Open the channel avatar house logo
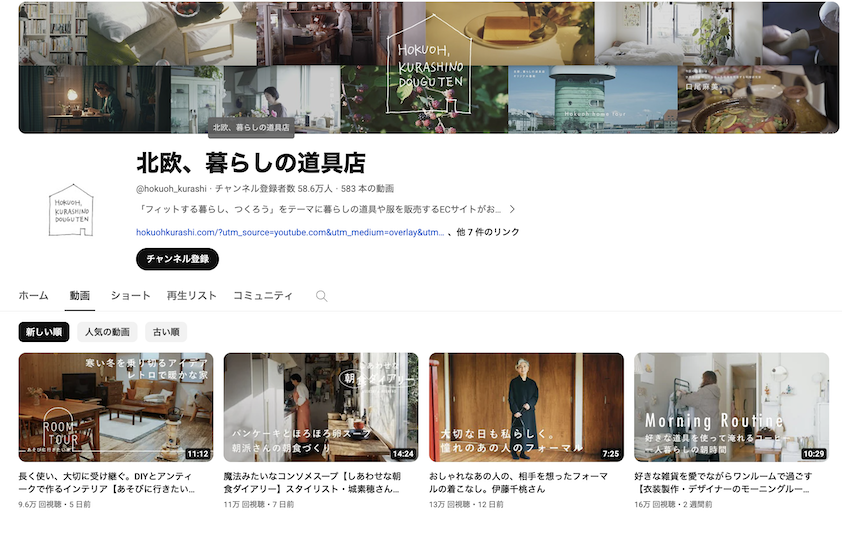 coord(71,210)
